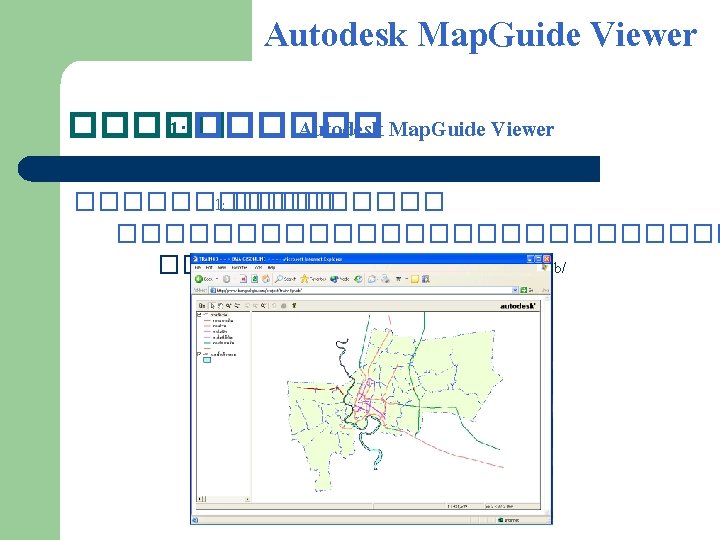This screenshot has width=720, height=540.
Task: Click the Mail icon in IE toolbar
Action: point(372,279)
